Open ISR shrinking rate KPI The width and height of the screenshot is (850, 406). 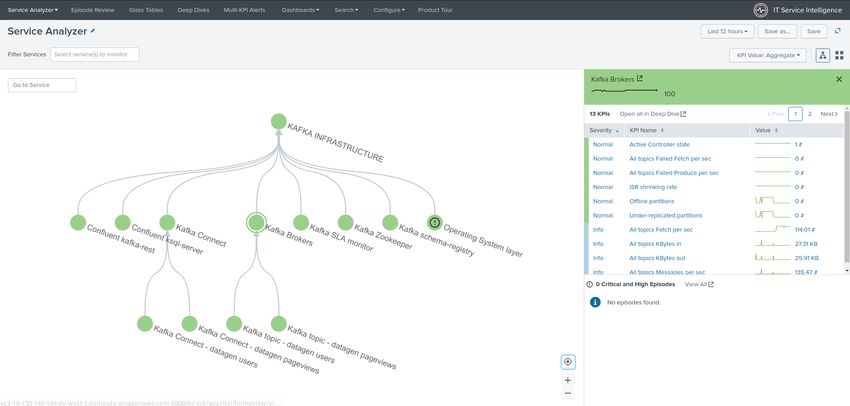[653, 187]
